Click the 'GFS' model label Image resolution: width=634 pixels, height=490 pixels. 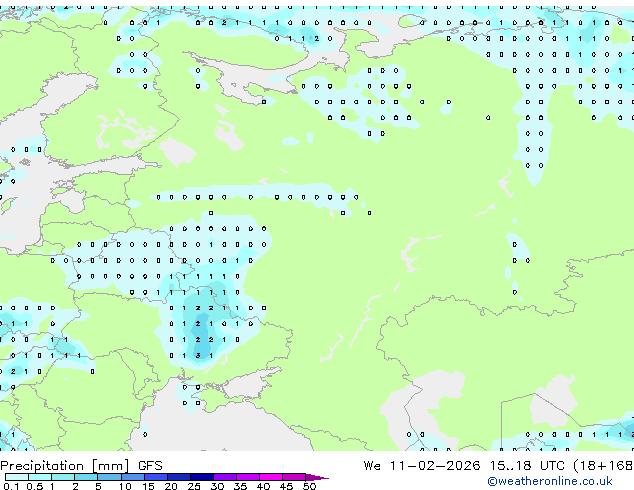(150, 466)
